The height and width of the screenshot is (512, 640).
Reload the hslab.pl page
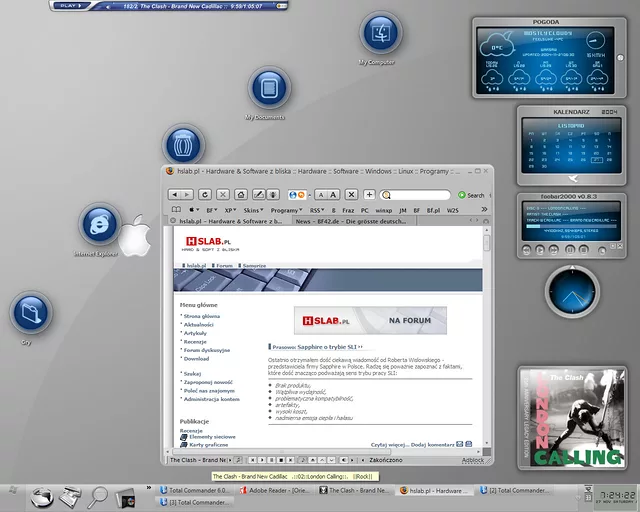tap(205, 195)
